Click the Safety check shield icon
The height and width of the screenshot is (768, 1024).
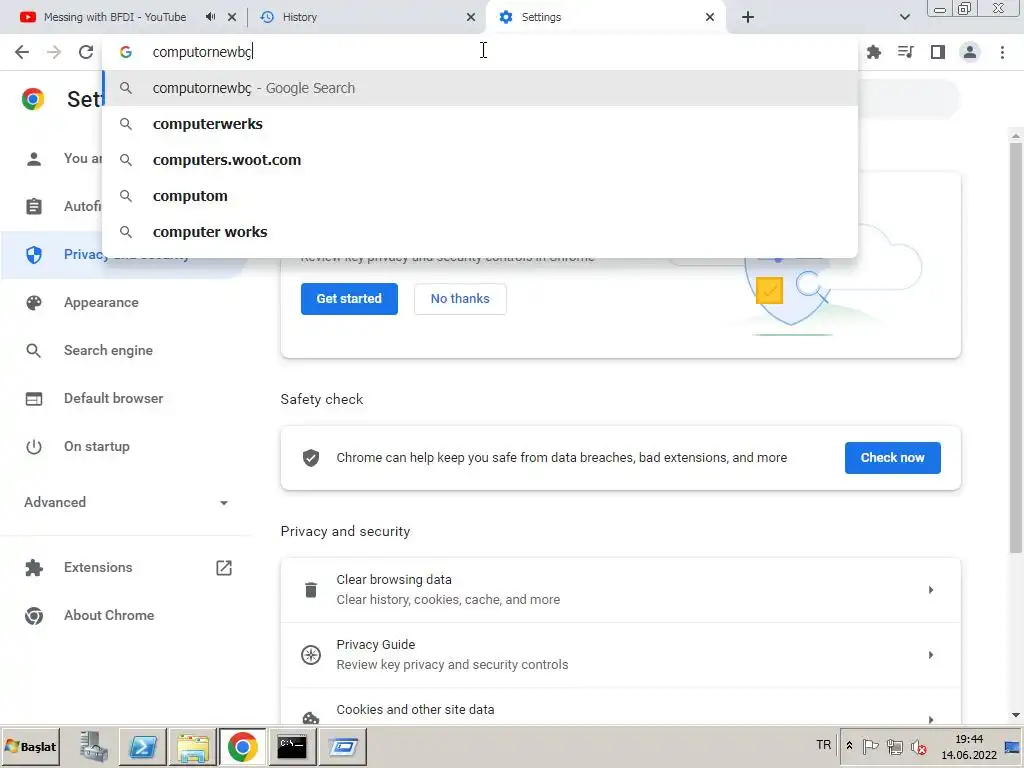pyautogui.click(x=311, y=458)
